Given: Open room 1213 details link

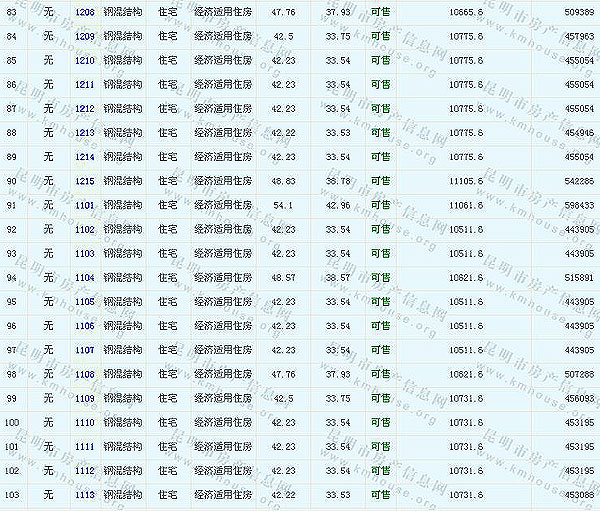Looking at the screenshot, I should tap(85, 132).
